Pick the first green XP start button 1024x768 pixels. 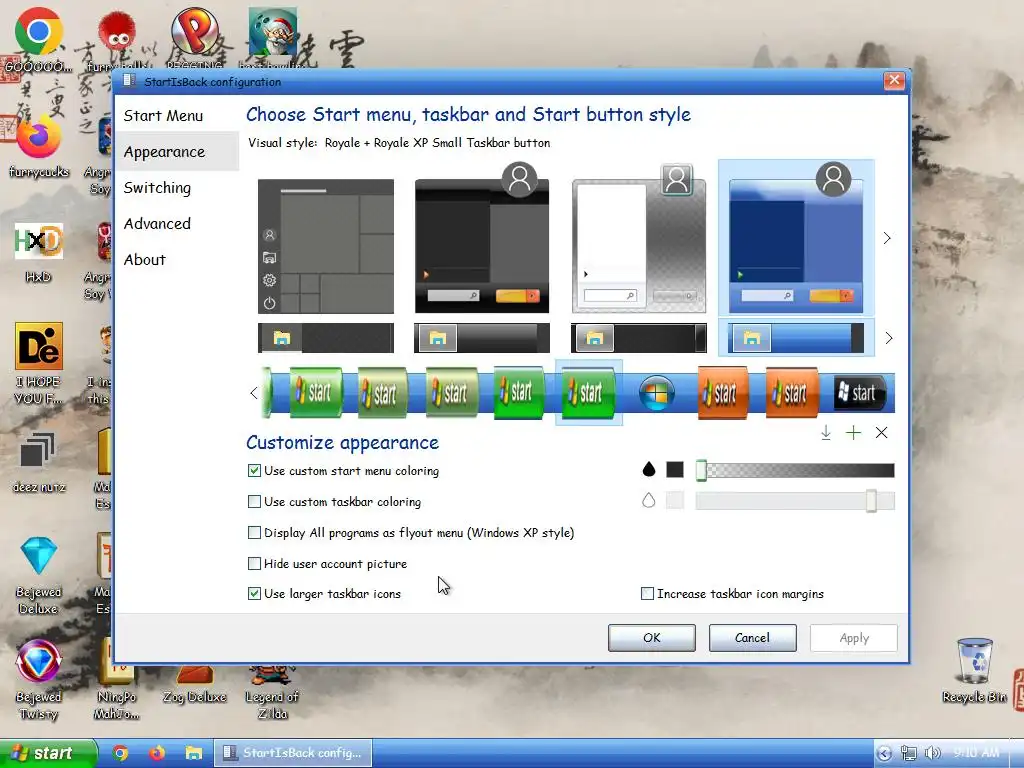315,392
